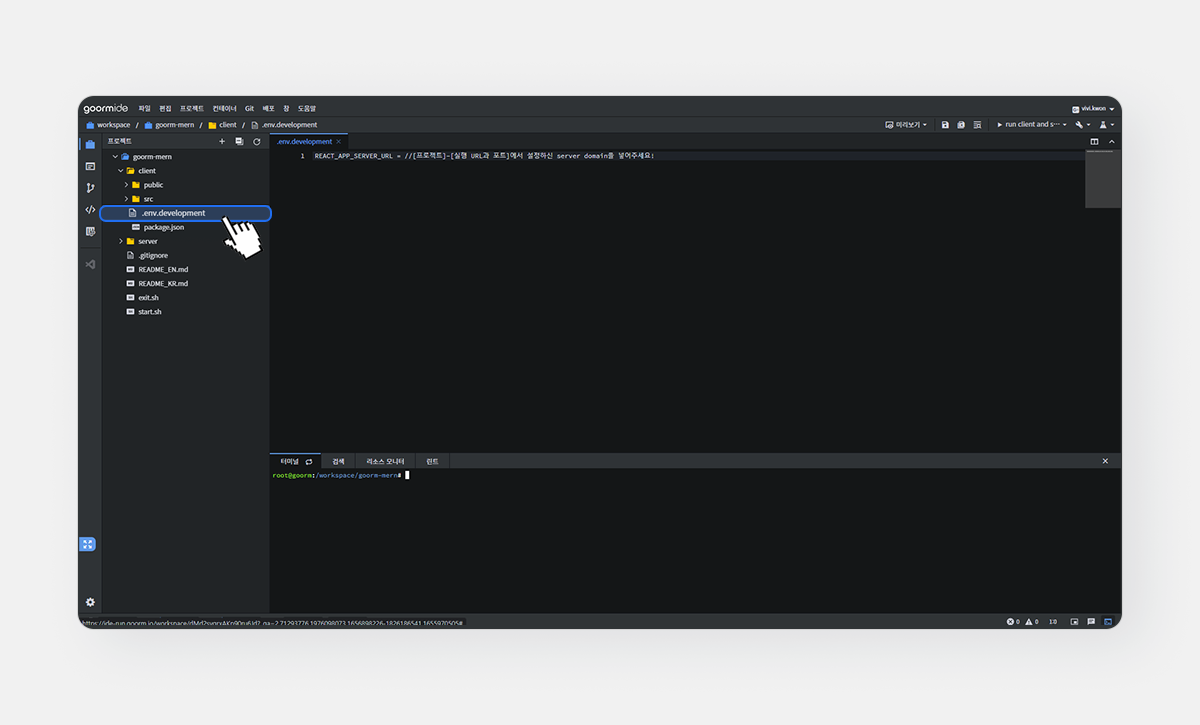Add a new file with the plus icon

click(x=222, y=141)
